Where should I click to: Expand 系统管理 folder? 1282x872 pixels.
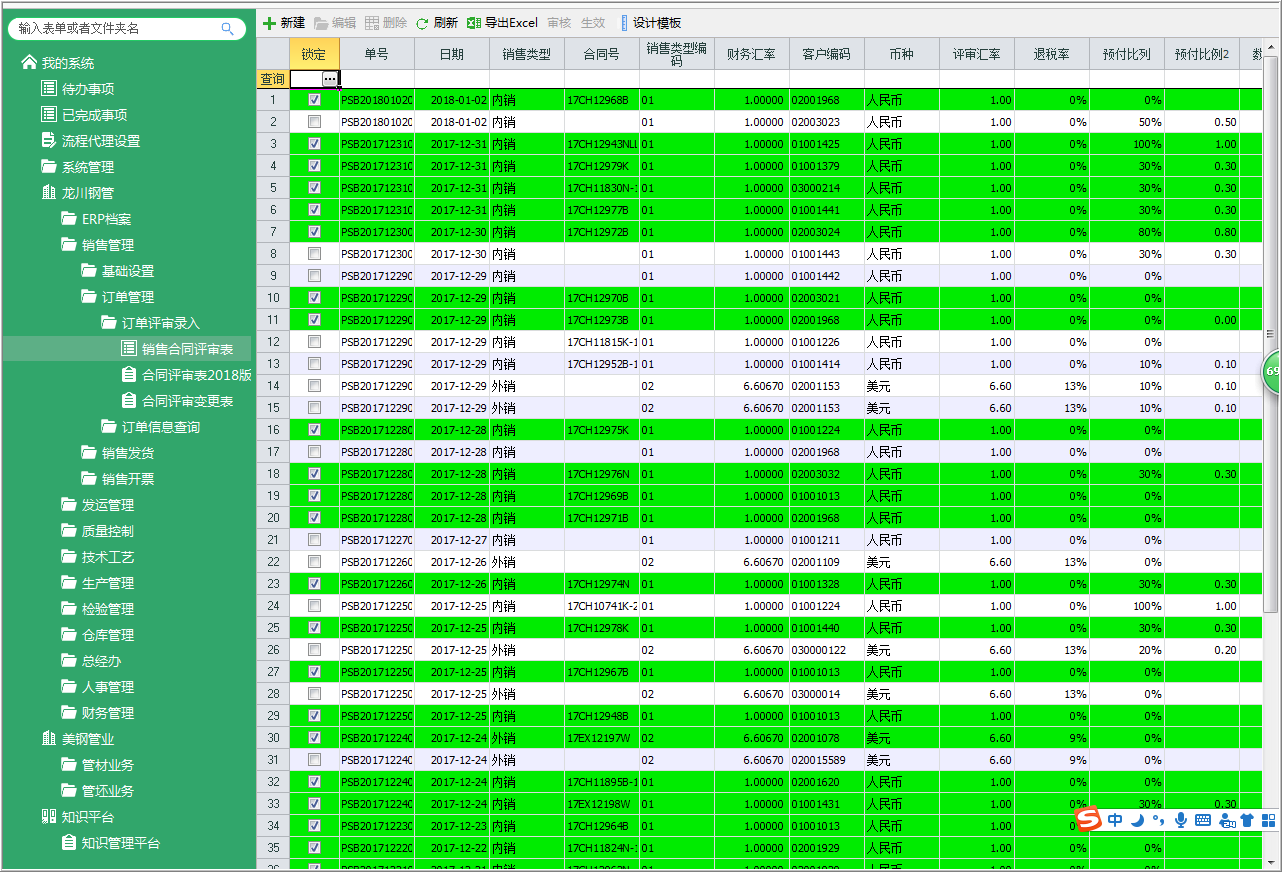tap(77, 167)
